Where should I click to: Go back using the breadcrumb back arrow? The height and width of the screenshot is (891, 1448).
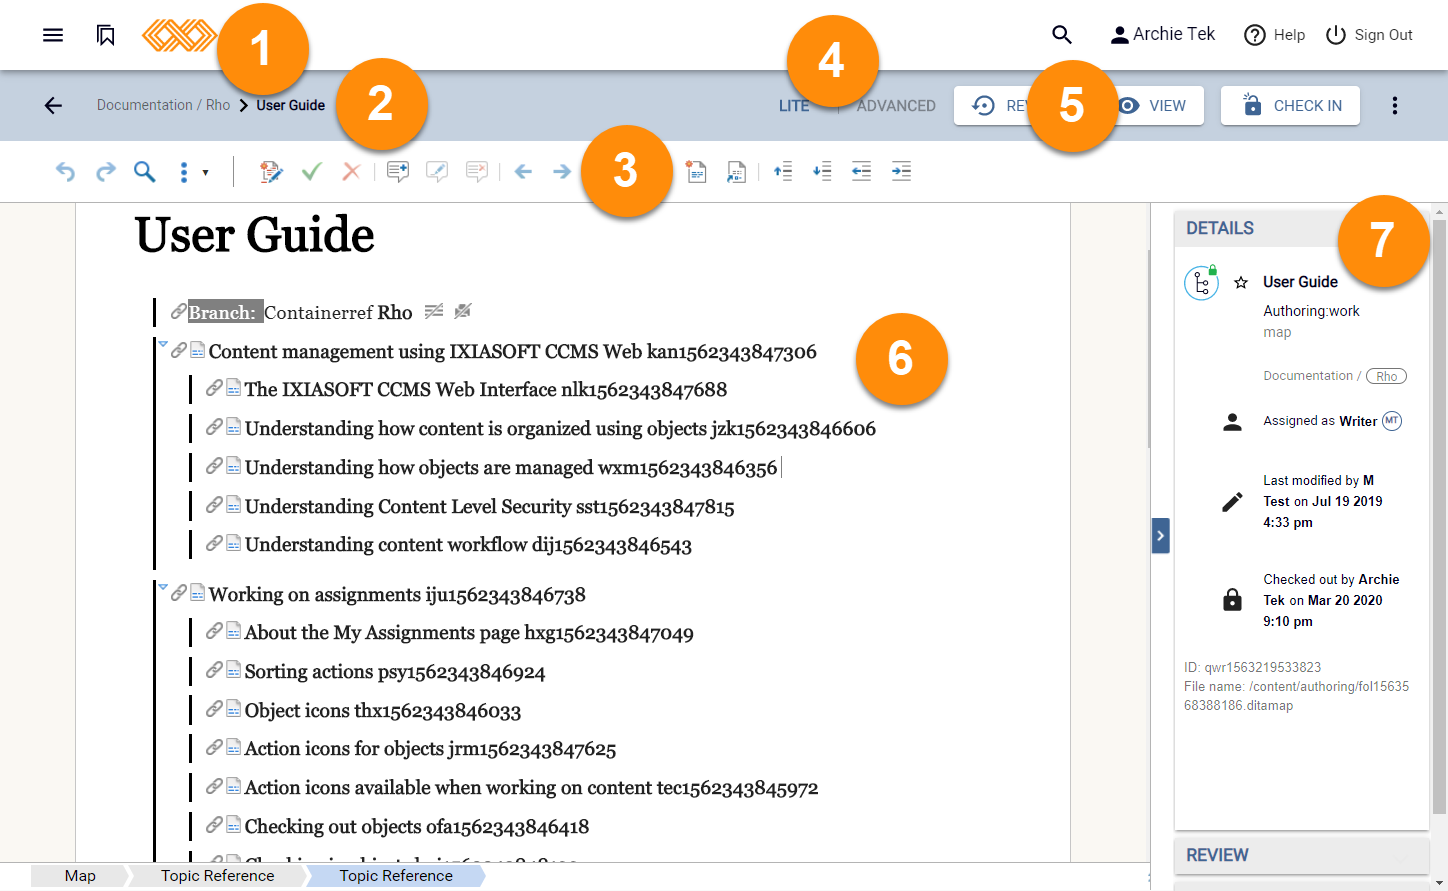click(53, 105)
